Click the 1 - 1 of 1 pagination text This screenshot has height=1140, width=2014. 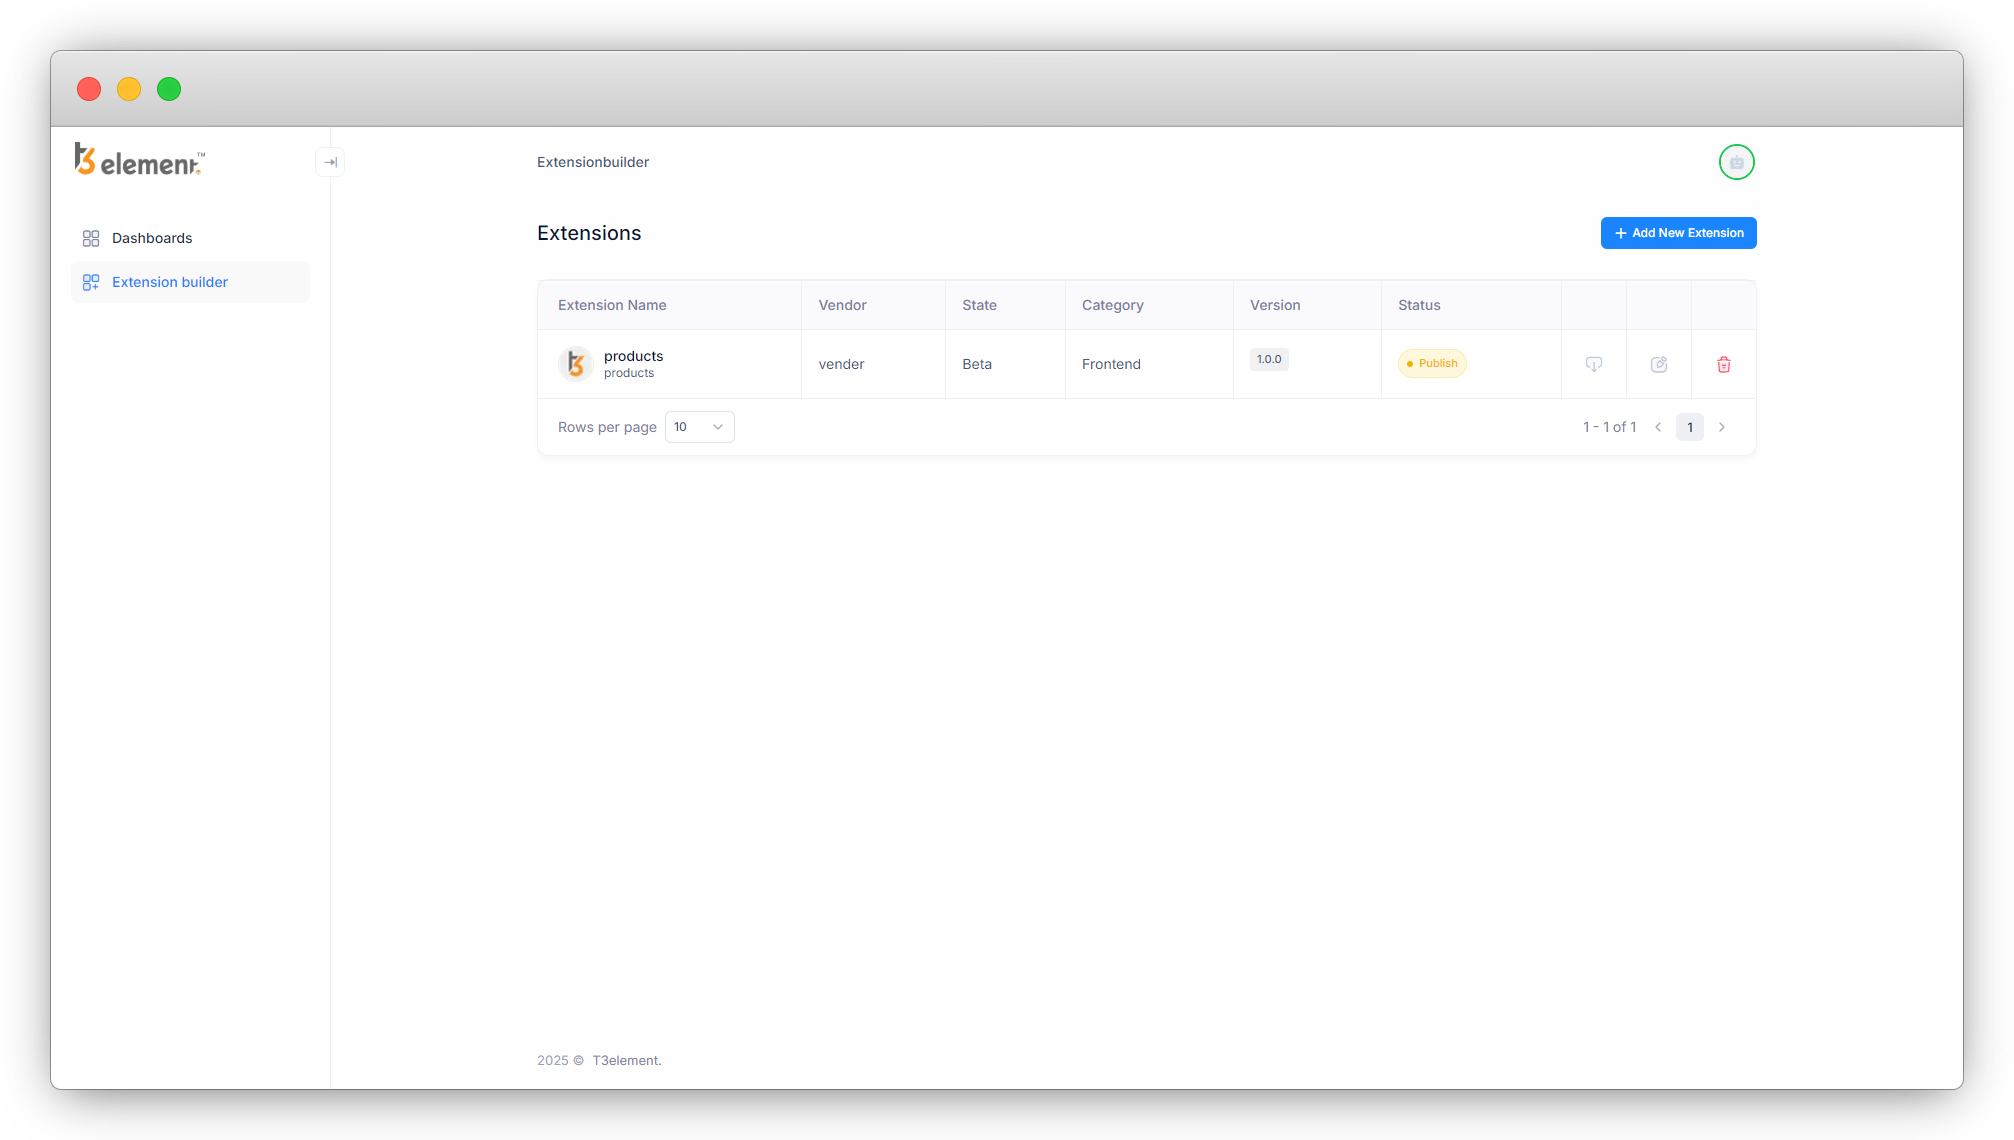[1609, 427]
